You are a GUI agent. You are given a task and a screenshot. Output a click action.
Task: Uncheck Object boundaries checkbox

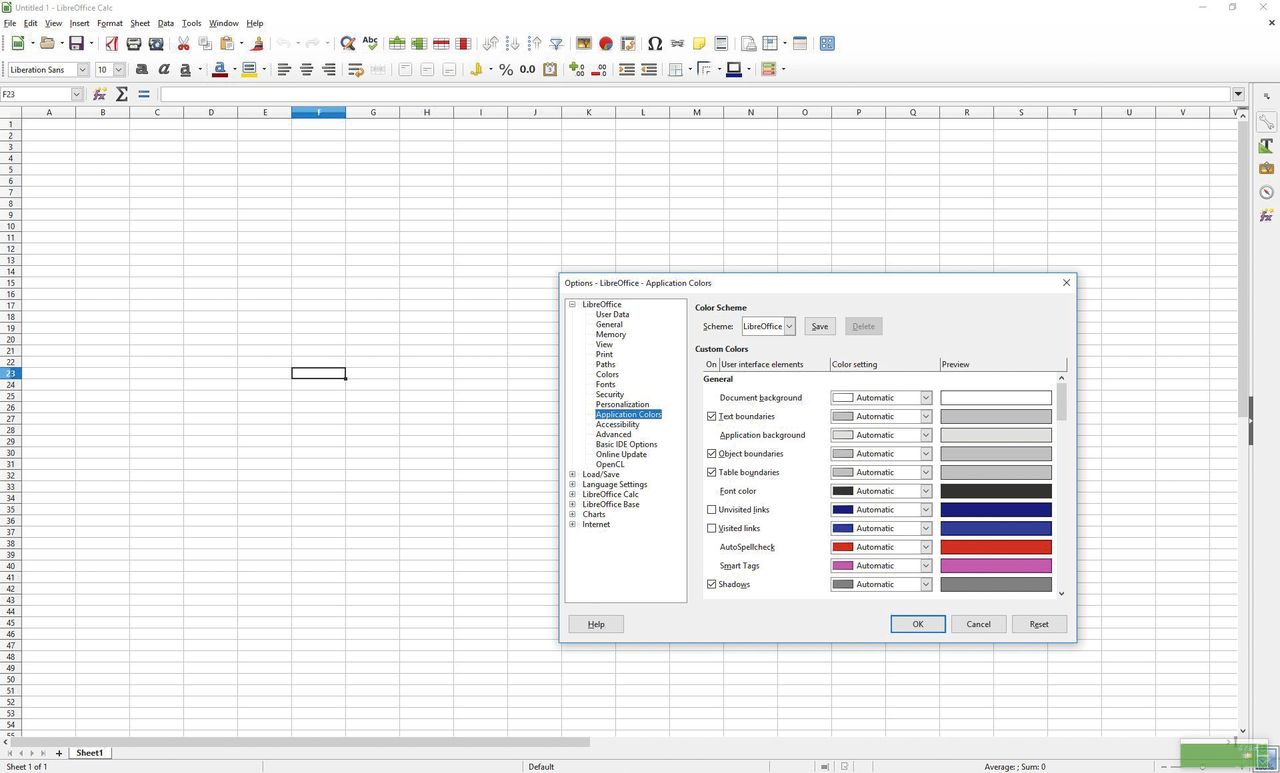coord(712,454)
